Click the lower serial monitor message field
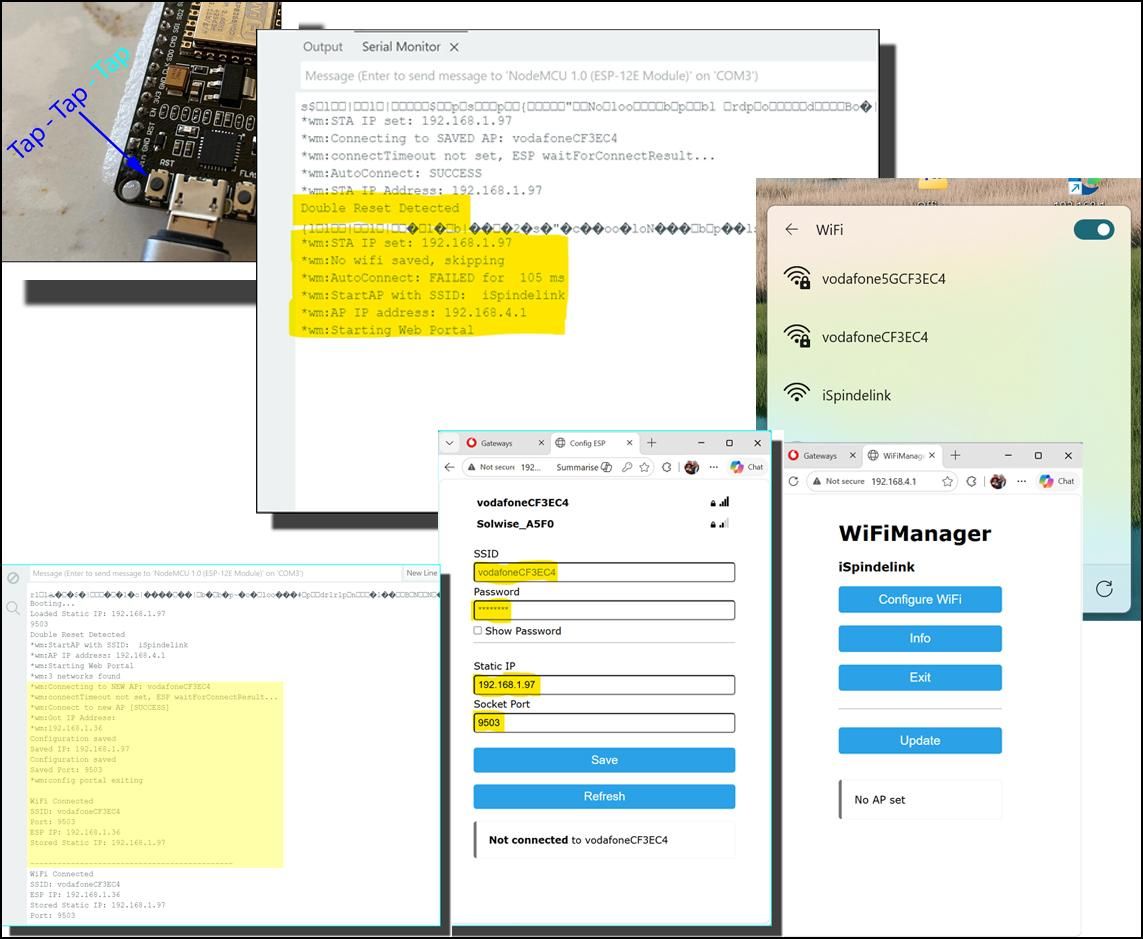 [x=215, y=573]
